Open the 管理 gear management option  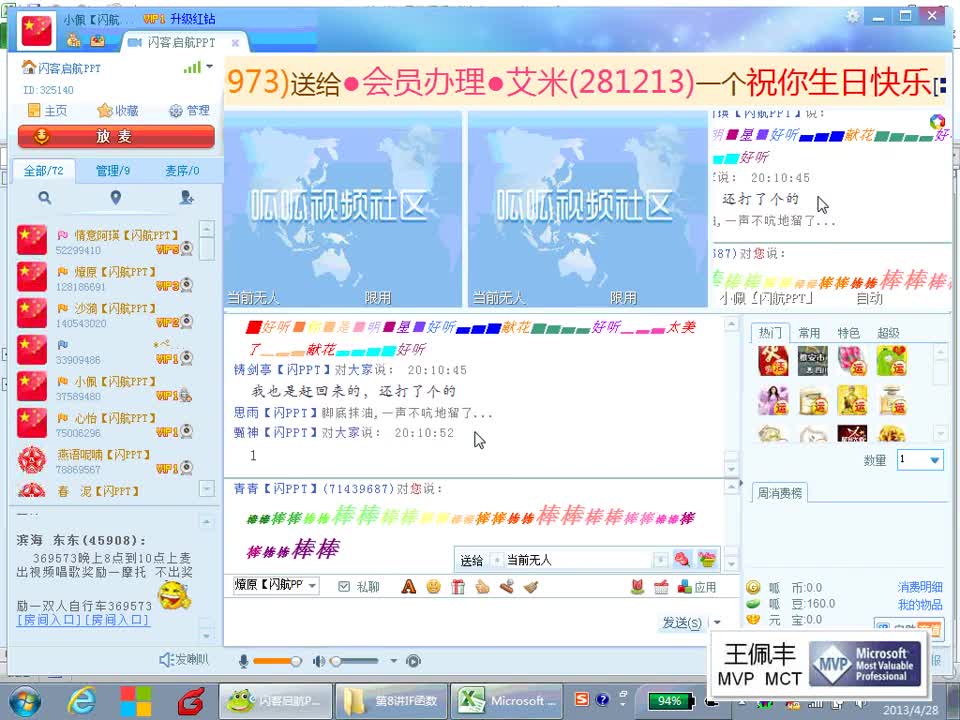point(189,111)
